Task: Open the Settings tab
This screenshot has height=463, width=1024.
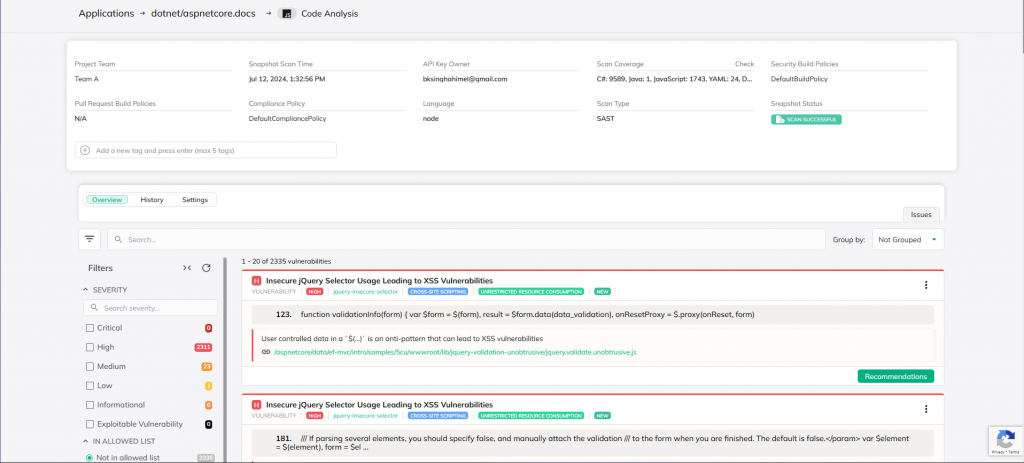Action: (195, 200)
